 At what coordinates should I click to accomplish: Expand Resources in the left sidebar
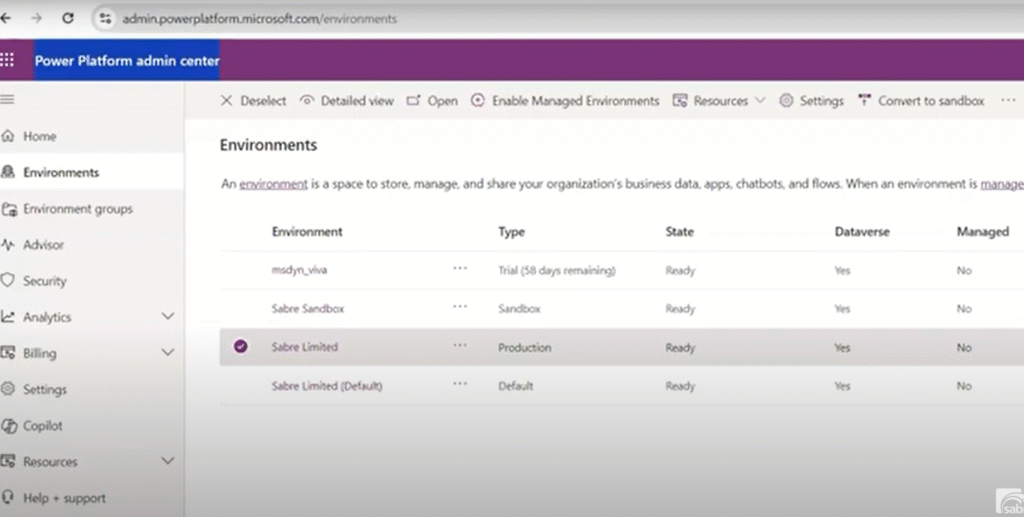pyautogui.click(x=167, y=462)
